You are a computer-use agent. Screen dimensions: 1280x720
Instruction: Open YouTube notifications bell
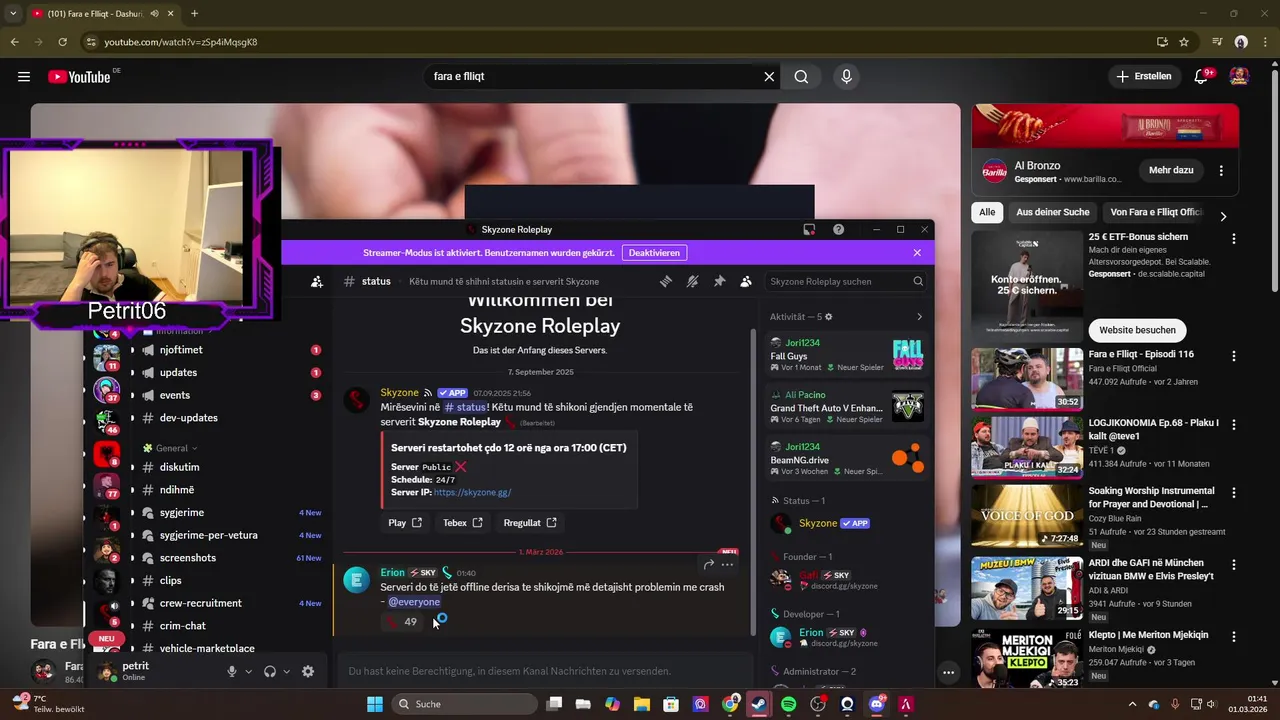tap(1202, 77)
